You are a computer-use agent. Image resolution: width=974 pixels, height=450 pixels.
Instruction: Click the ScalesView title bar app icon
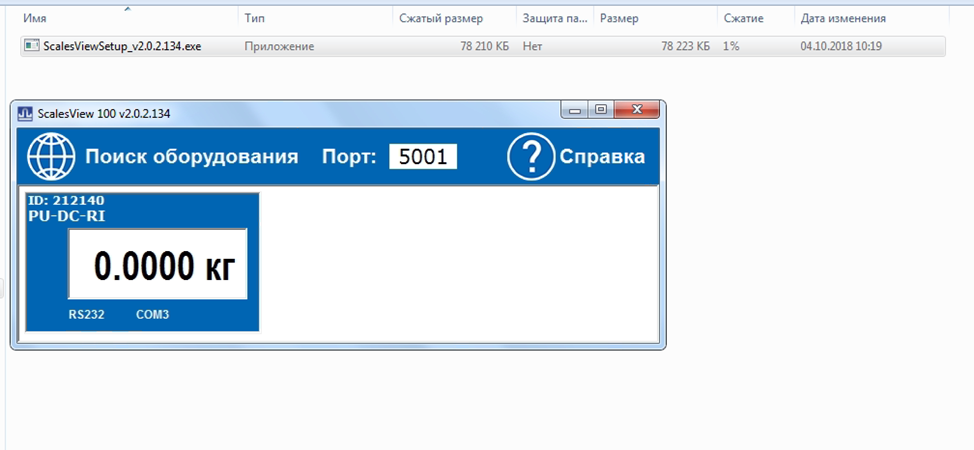click(25, 114)
